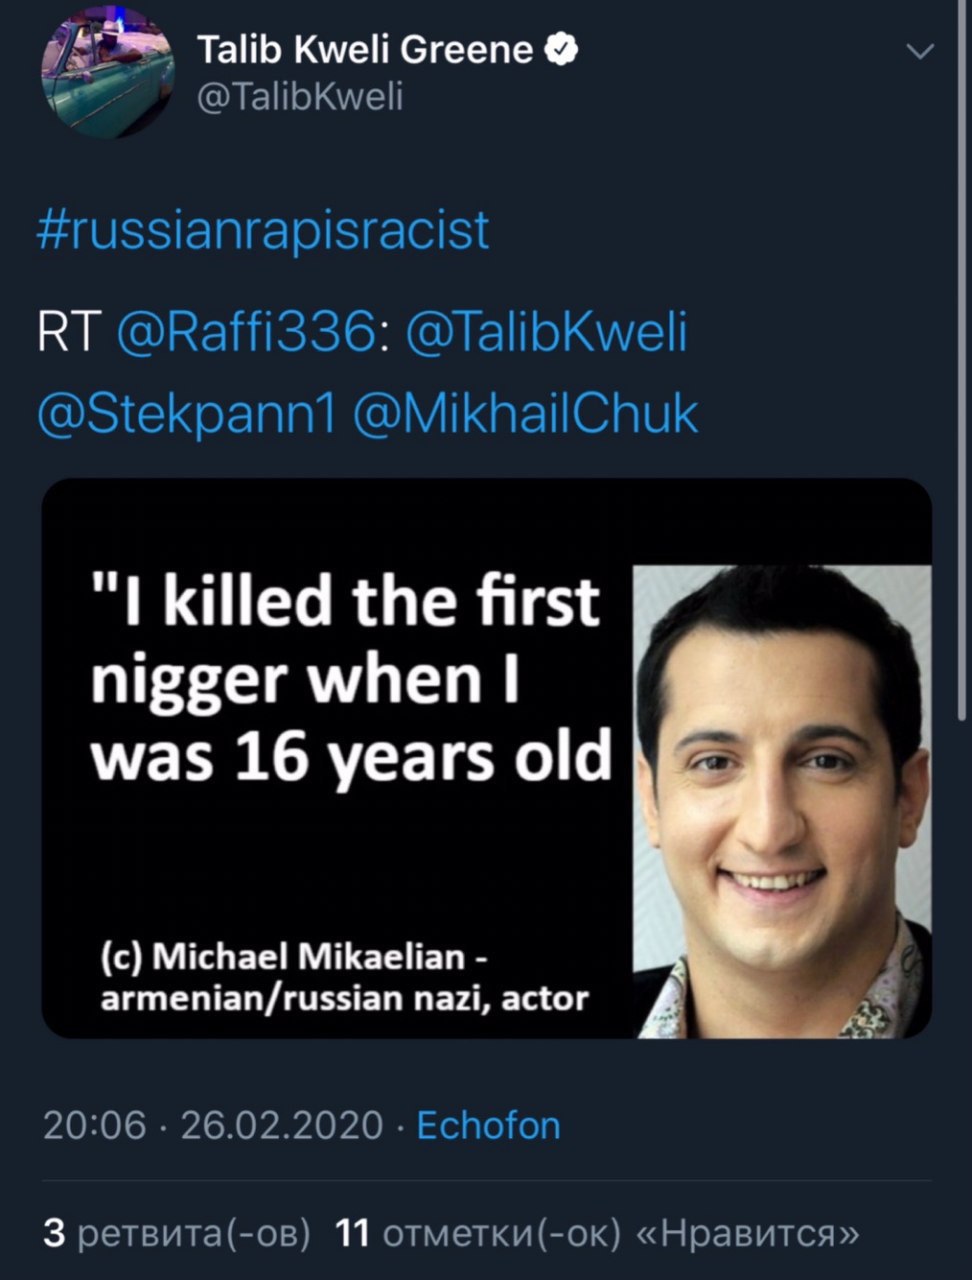Open the #russianrapisracist hashtag
Screen dimensions: 972x1280
click(263, 229)
